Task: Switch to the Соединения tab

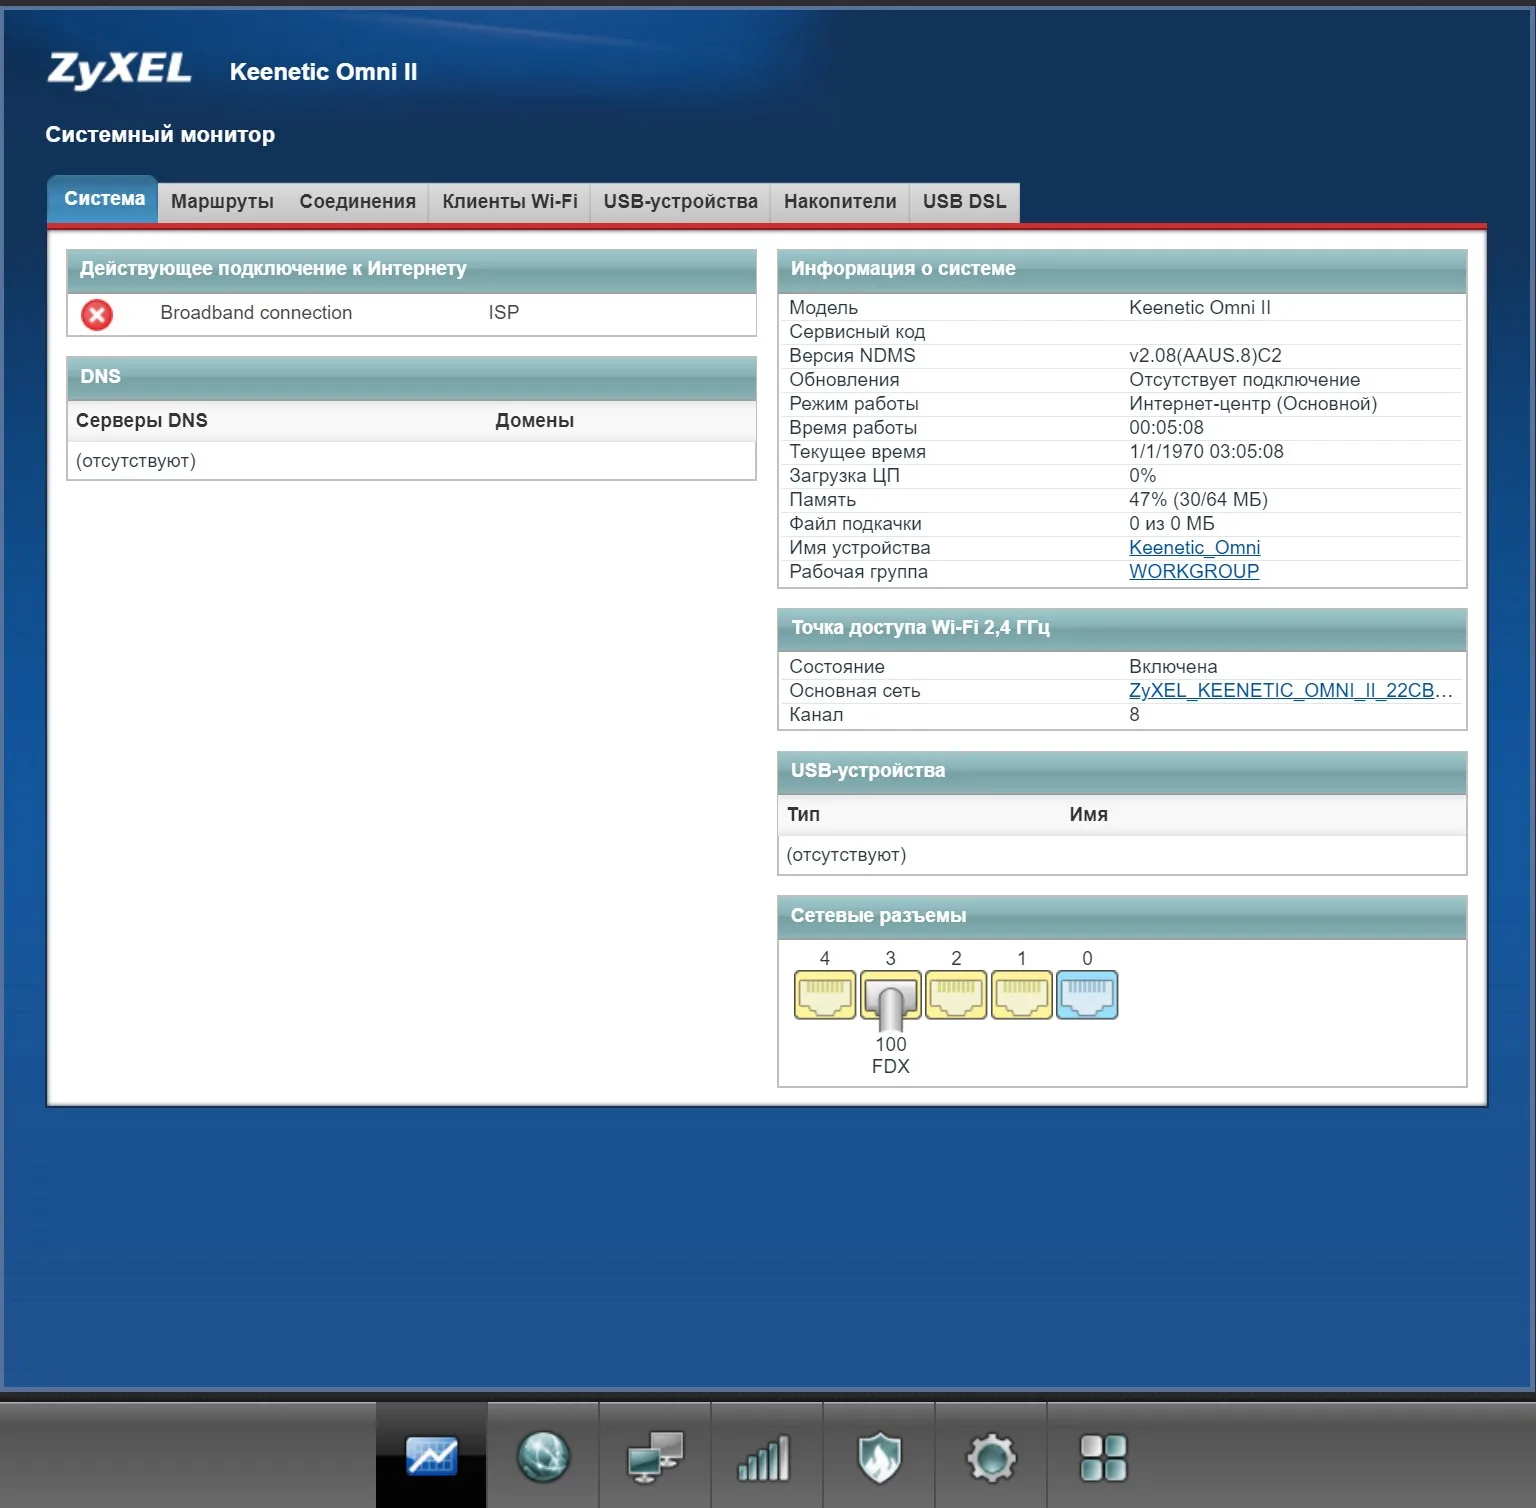Action: click(x=358, y=202)
